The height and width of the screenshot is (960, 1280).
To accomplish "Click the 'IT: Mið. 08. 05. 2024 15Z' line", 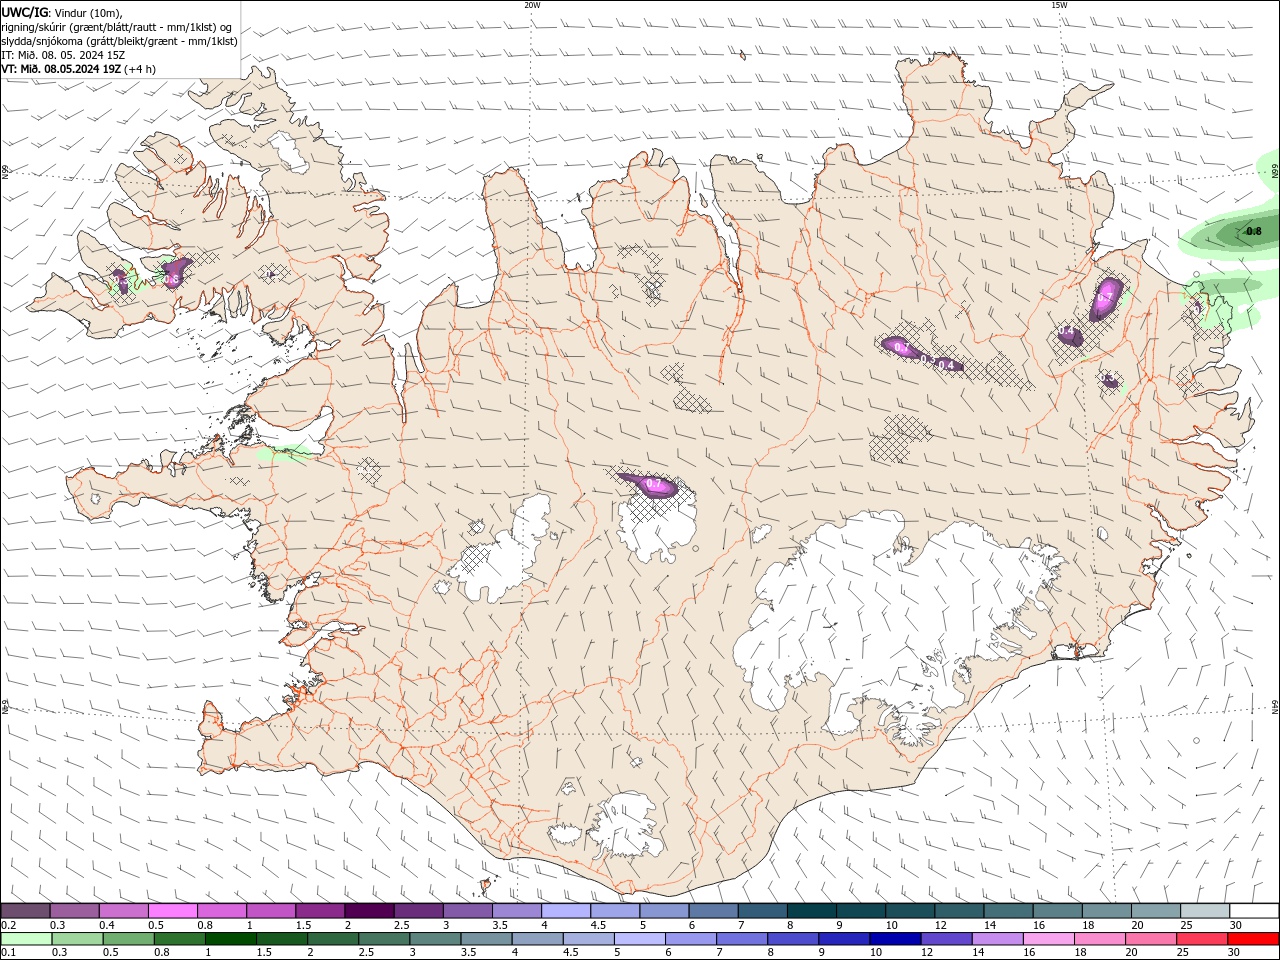I will point(63,55).
